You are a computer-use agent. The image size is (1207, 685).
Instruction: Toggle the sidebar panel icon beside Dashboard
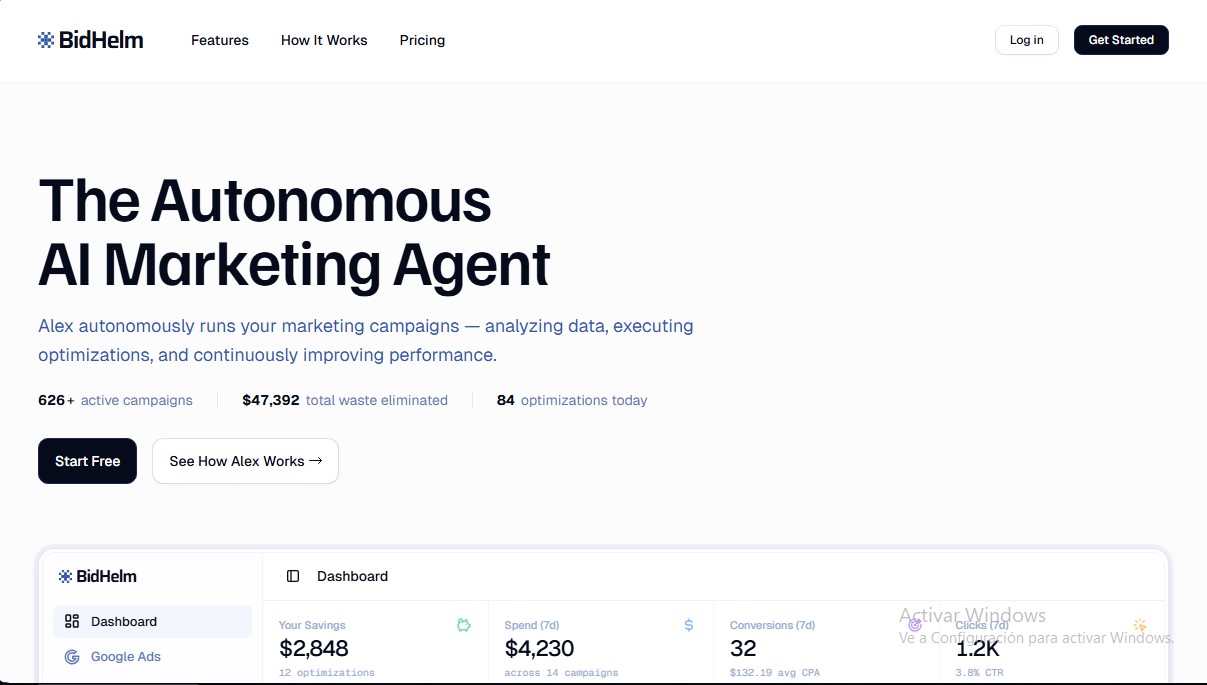(x=293, y=576)
